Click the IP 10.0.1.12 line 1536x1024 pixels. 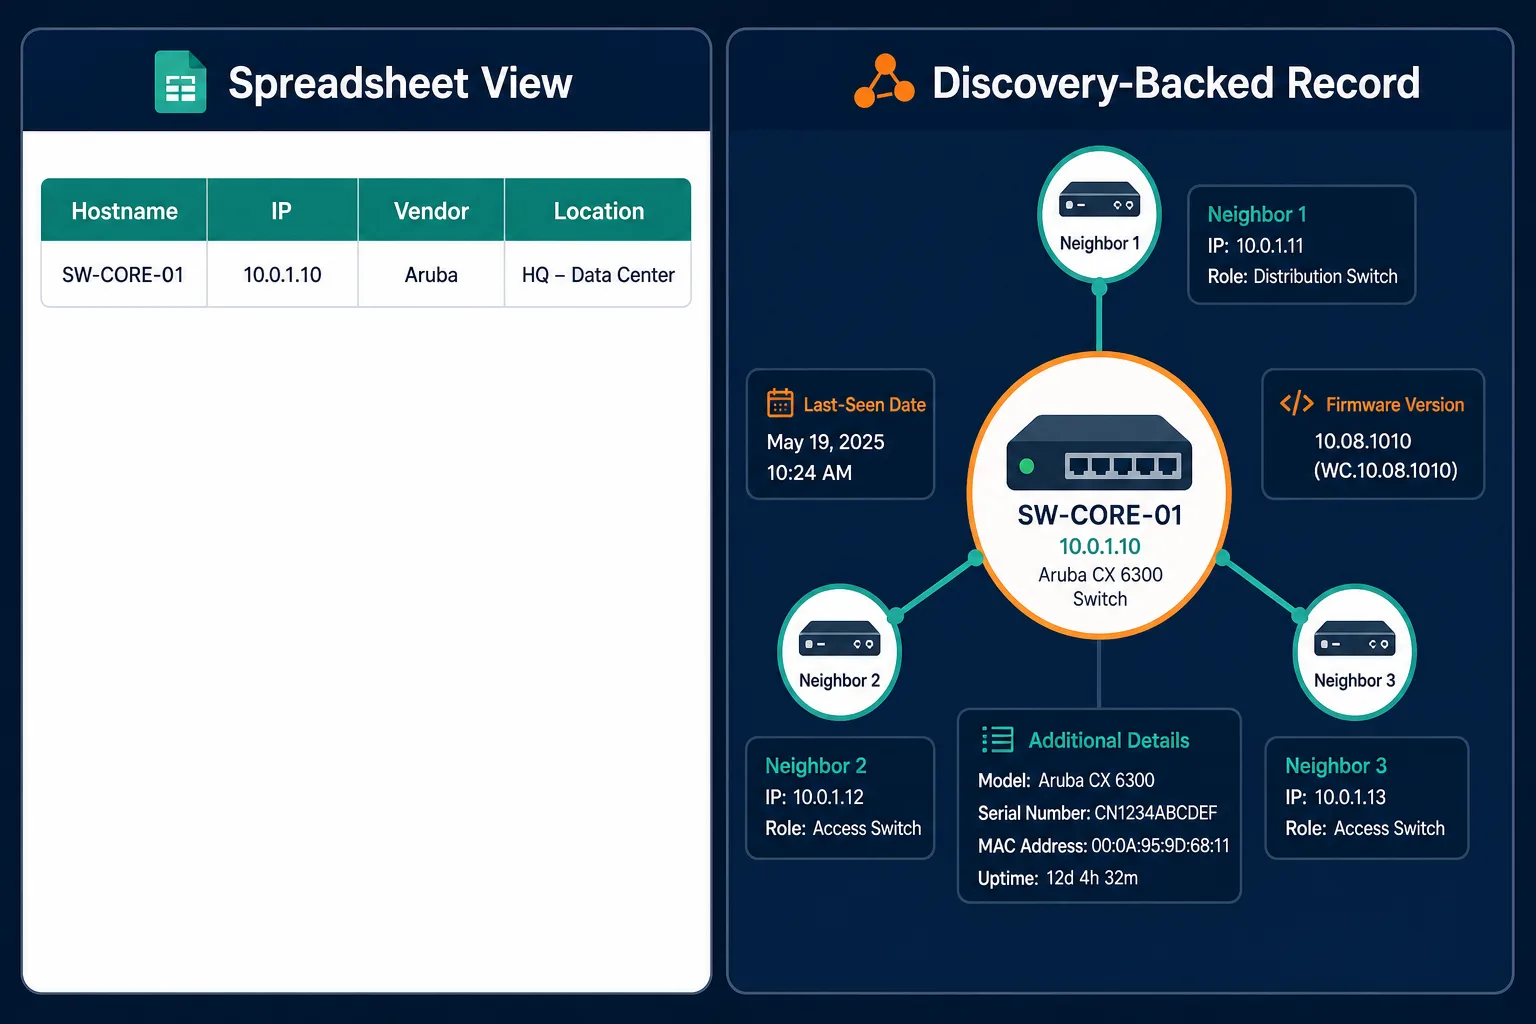814,797
